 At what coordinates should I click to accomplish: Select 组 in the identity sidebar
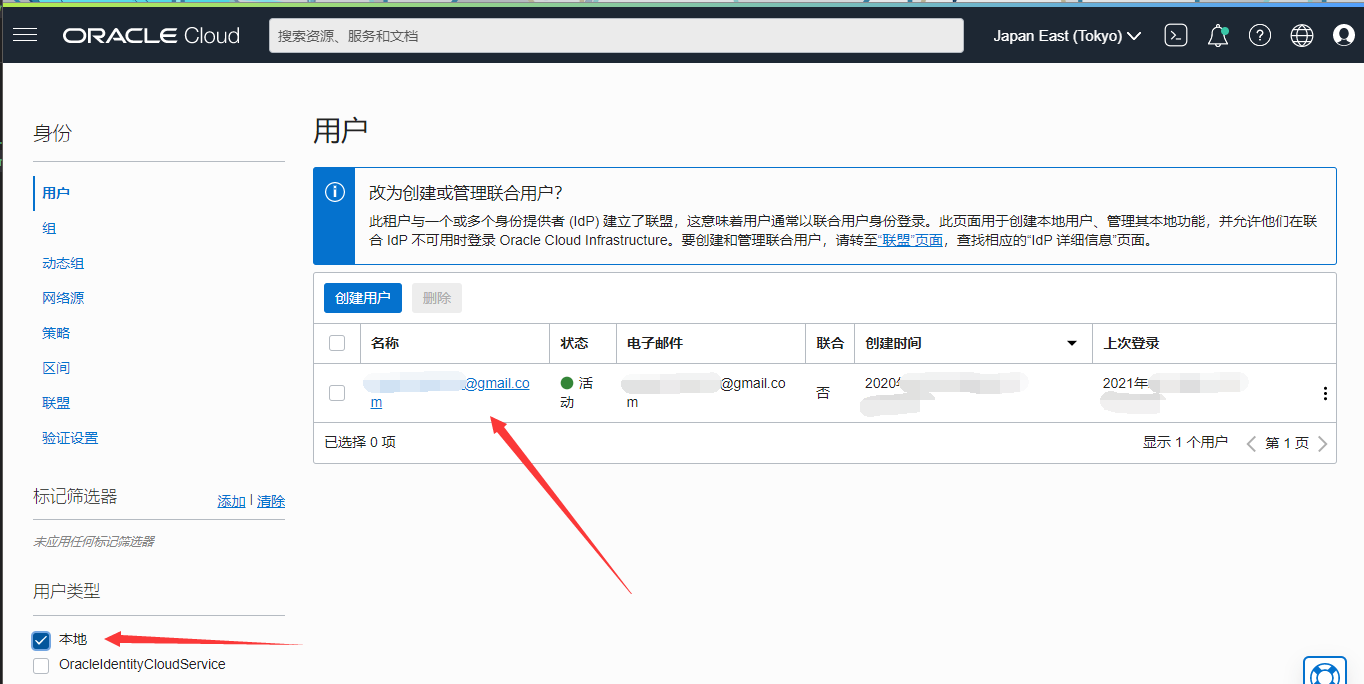[x=50, y=228]
